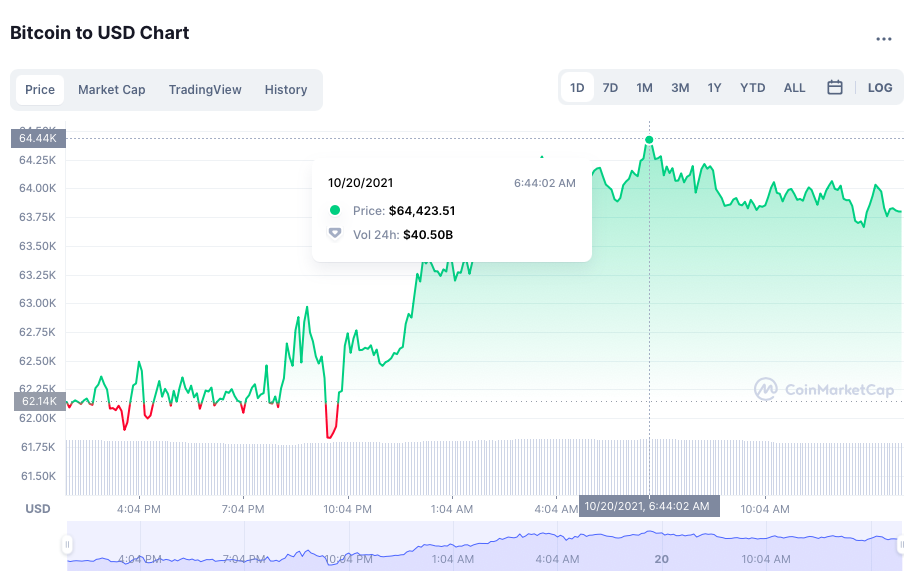Open the calendar date range picker

pyautogui.click(x=835, y=88)
